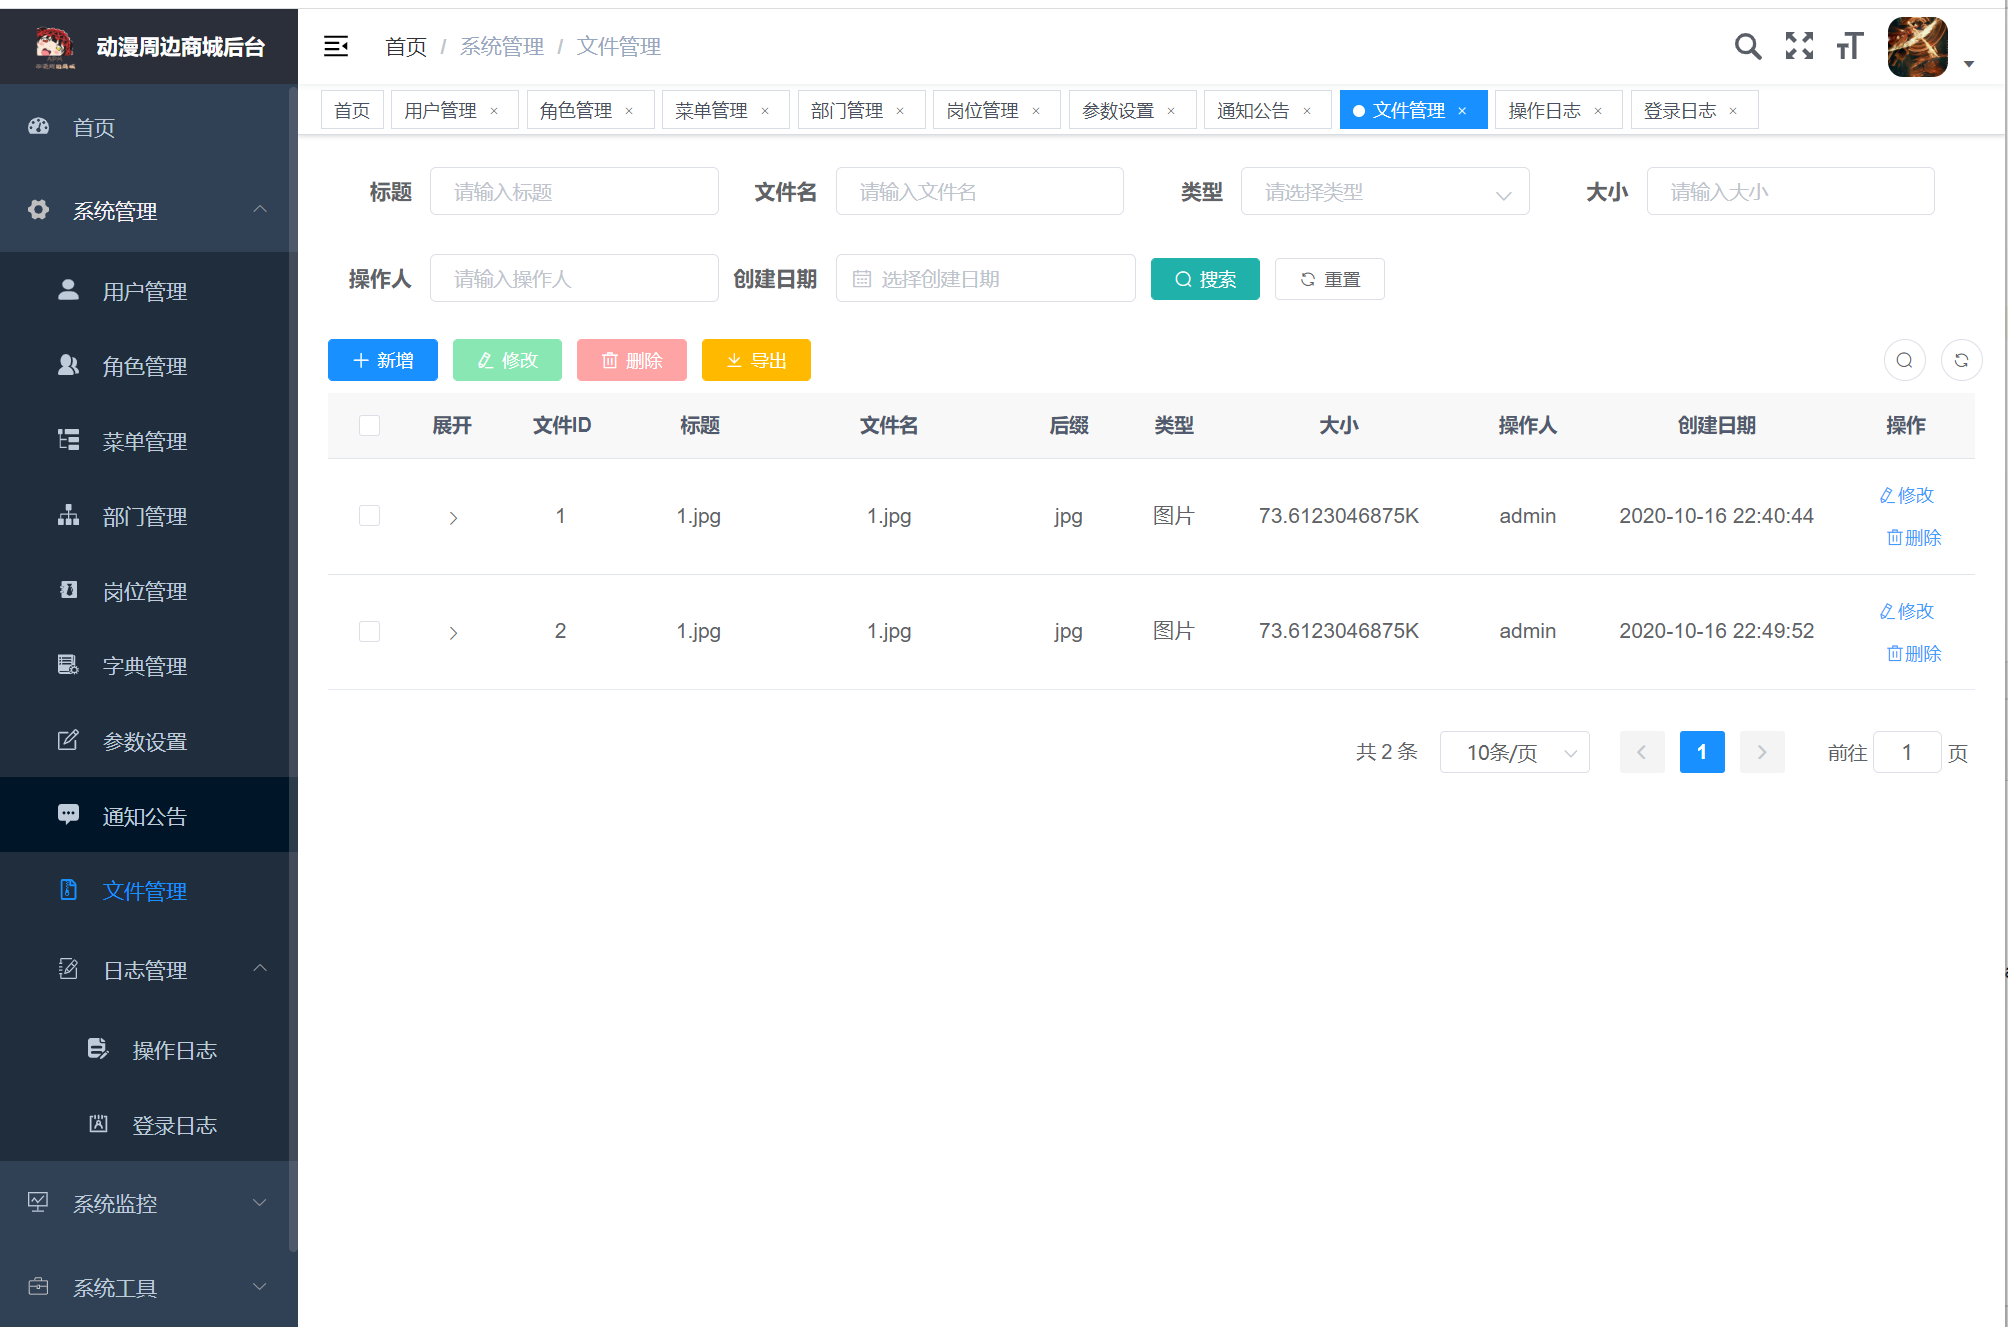Open the 类型 select dropdown
This screenshot has width=2008, height=1327.
click(x=1384, y=192)
